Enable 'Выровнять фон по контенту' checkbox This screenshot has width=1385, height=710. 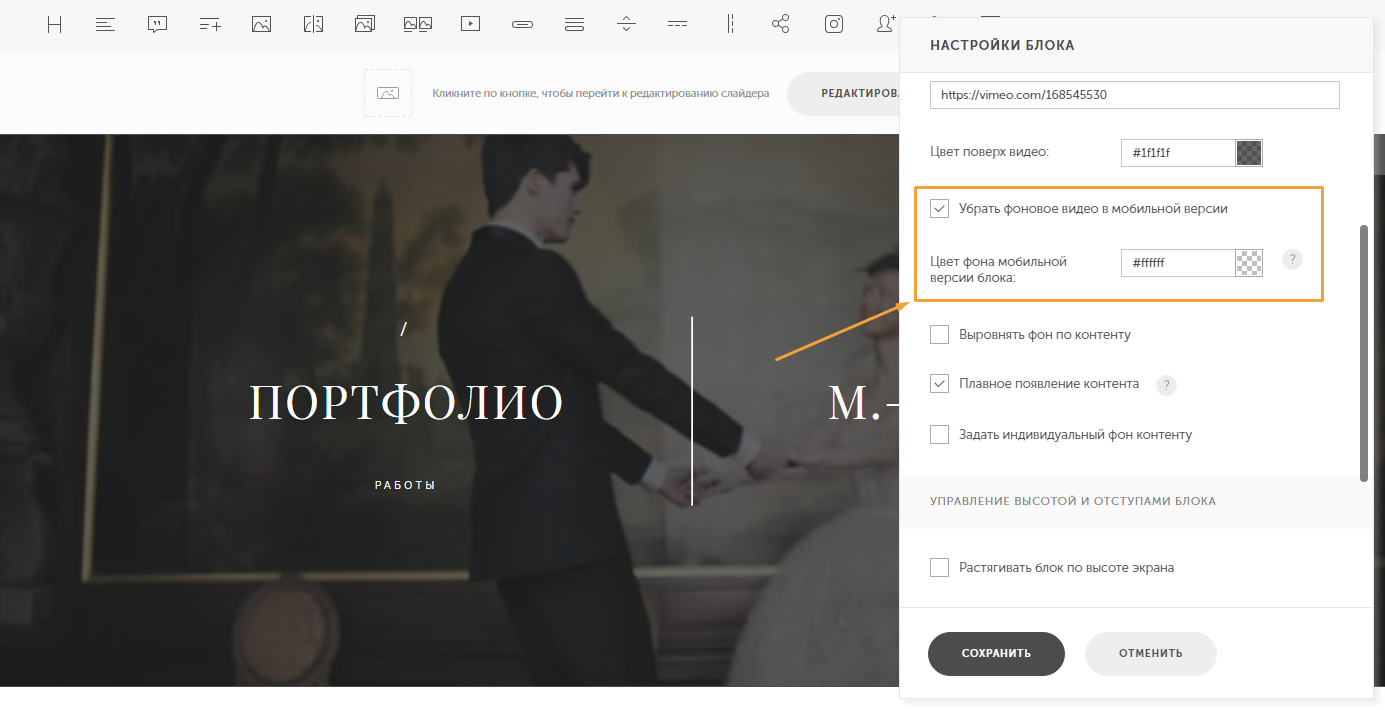pyautogui.click(x=939, y=335)
